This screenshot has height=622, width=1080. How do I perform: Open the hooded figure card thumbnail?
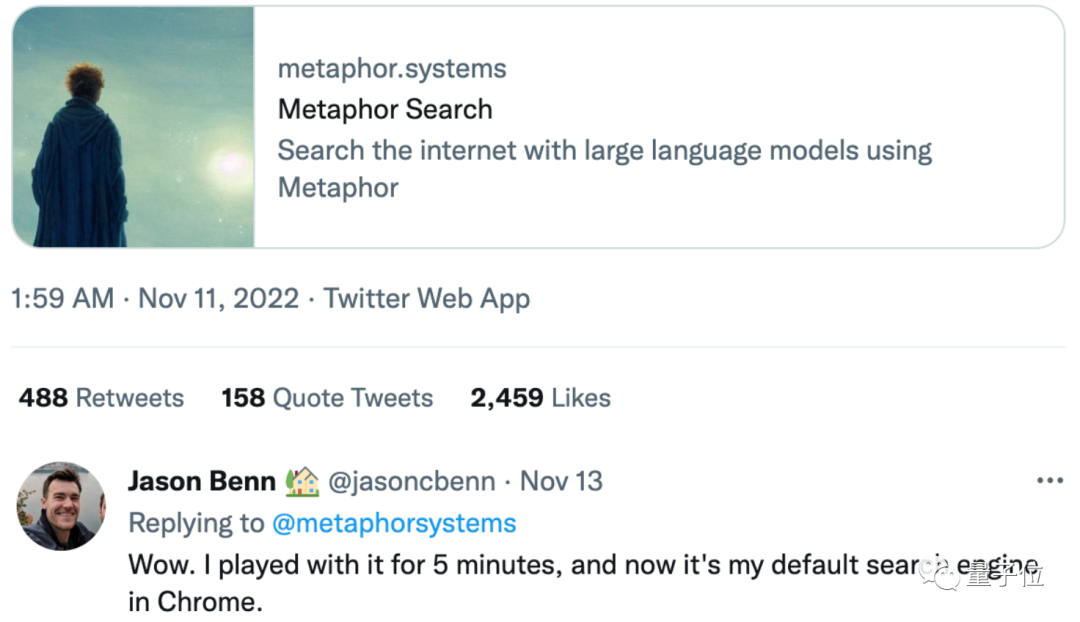tap(133, 127)
